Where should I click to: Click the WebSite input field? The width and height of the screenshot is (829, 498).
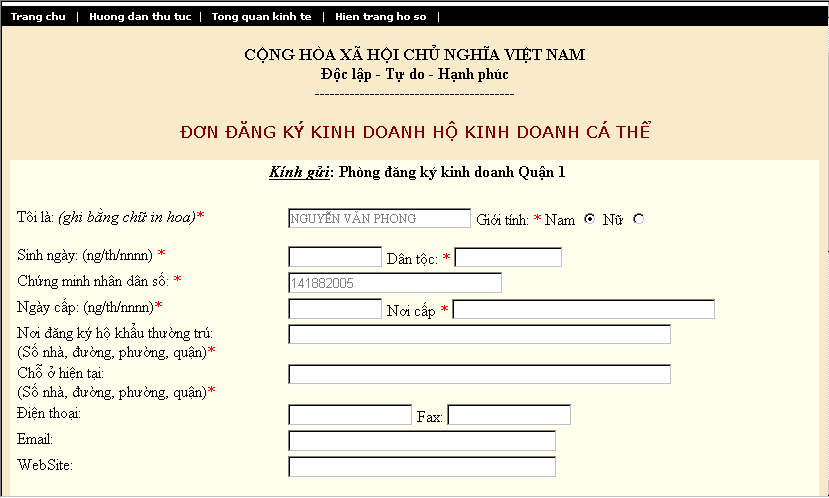tap(422, 466)
